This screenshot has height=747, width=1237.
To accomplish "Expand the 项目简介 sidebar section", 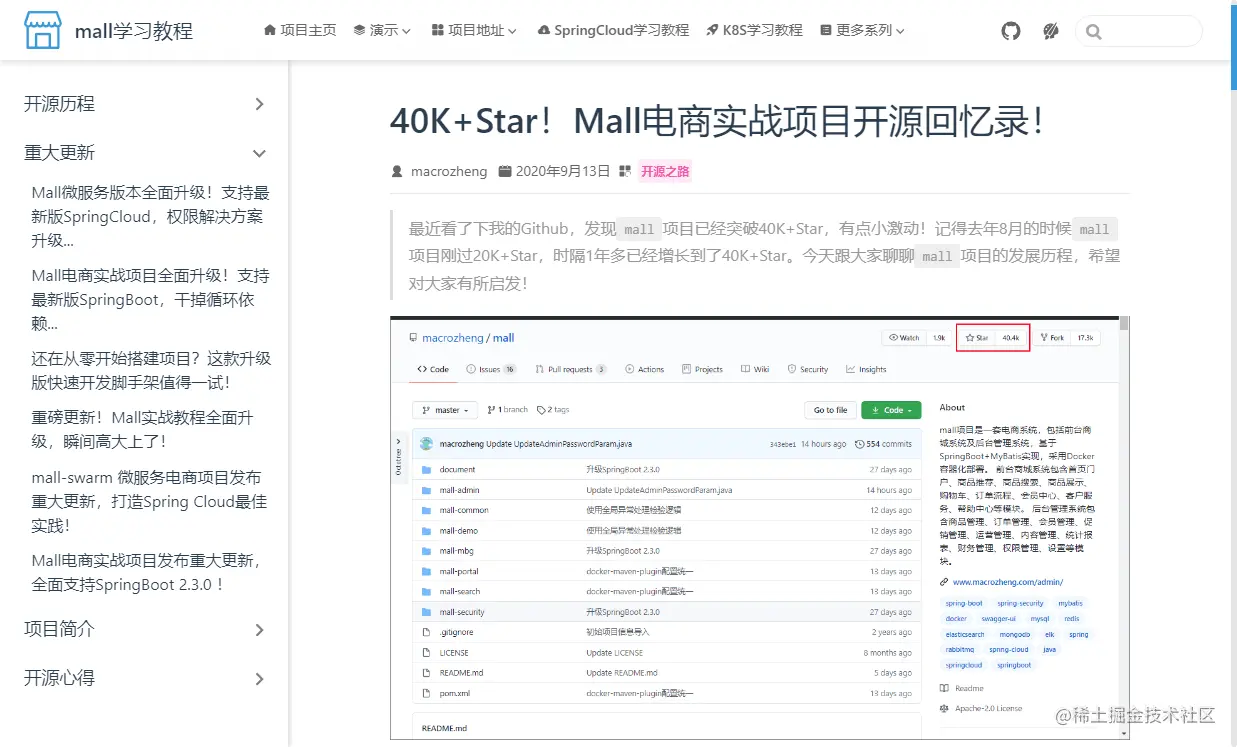I will pyautogui.click(x=145, y=629).
